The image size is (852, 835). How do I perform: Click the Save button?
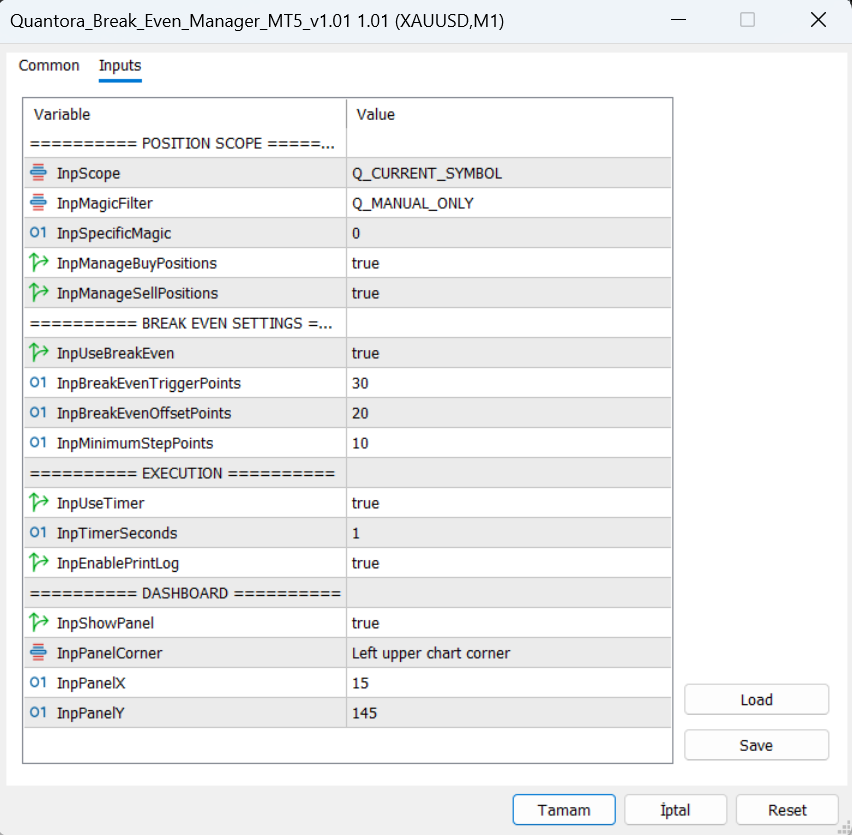[x=756, y=745]
